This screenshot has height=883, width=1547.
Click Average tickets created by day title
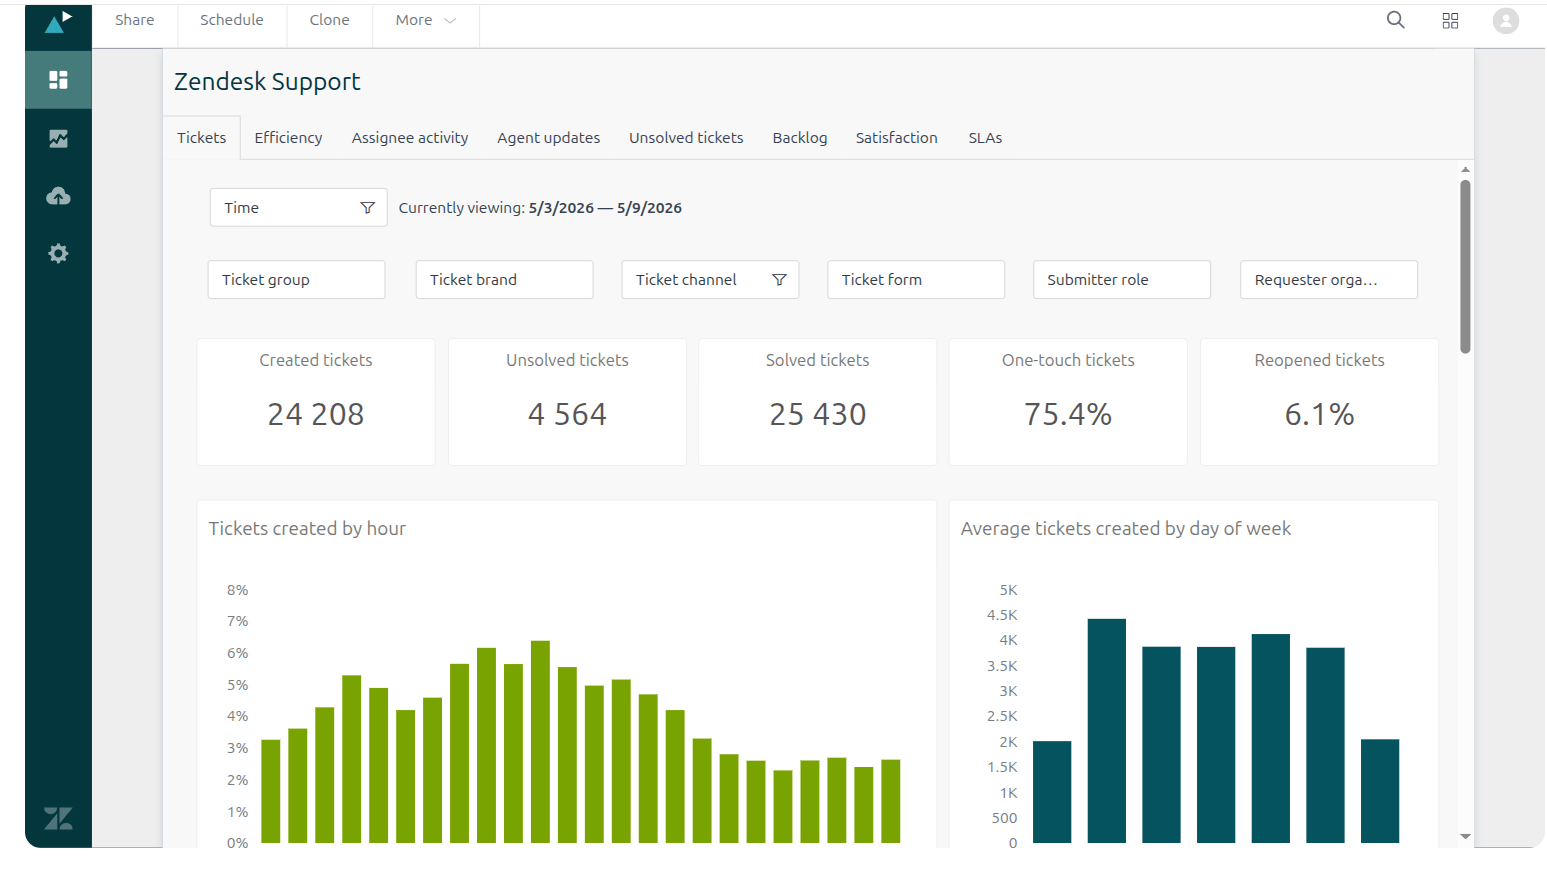point(1126,528)
